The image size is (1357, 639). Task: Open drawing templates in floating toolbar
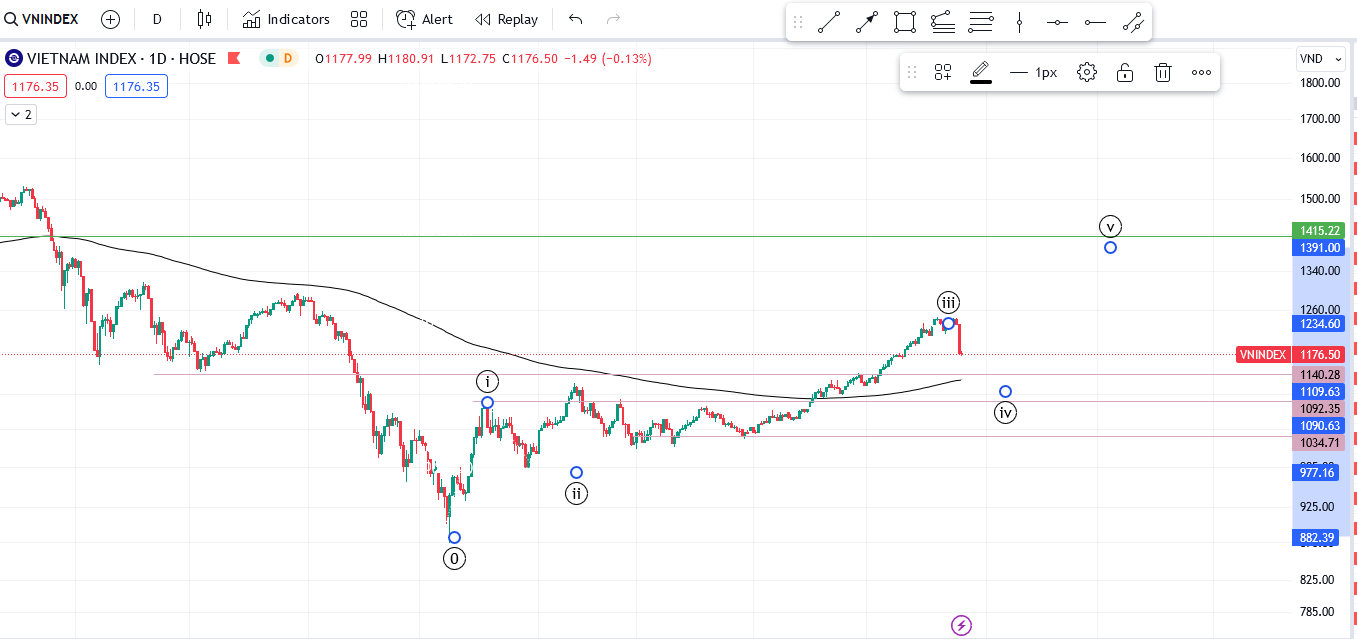pos(943,72)
